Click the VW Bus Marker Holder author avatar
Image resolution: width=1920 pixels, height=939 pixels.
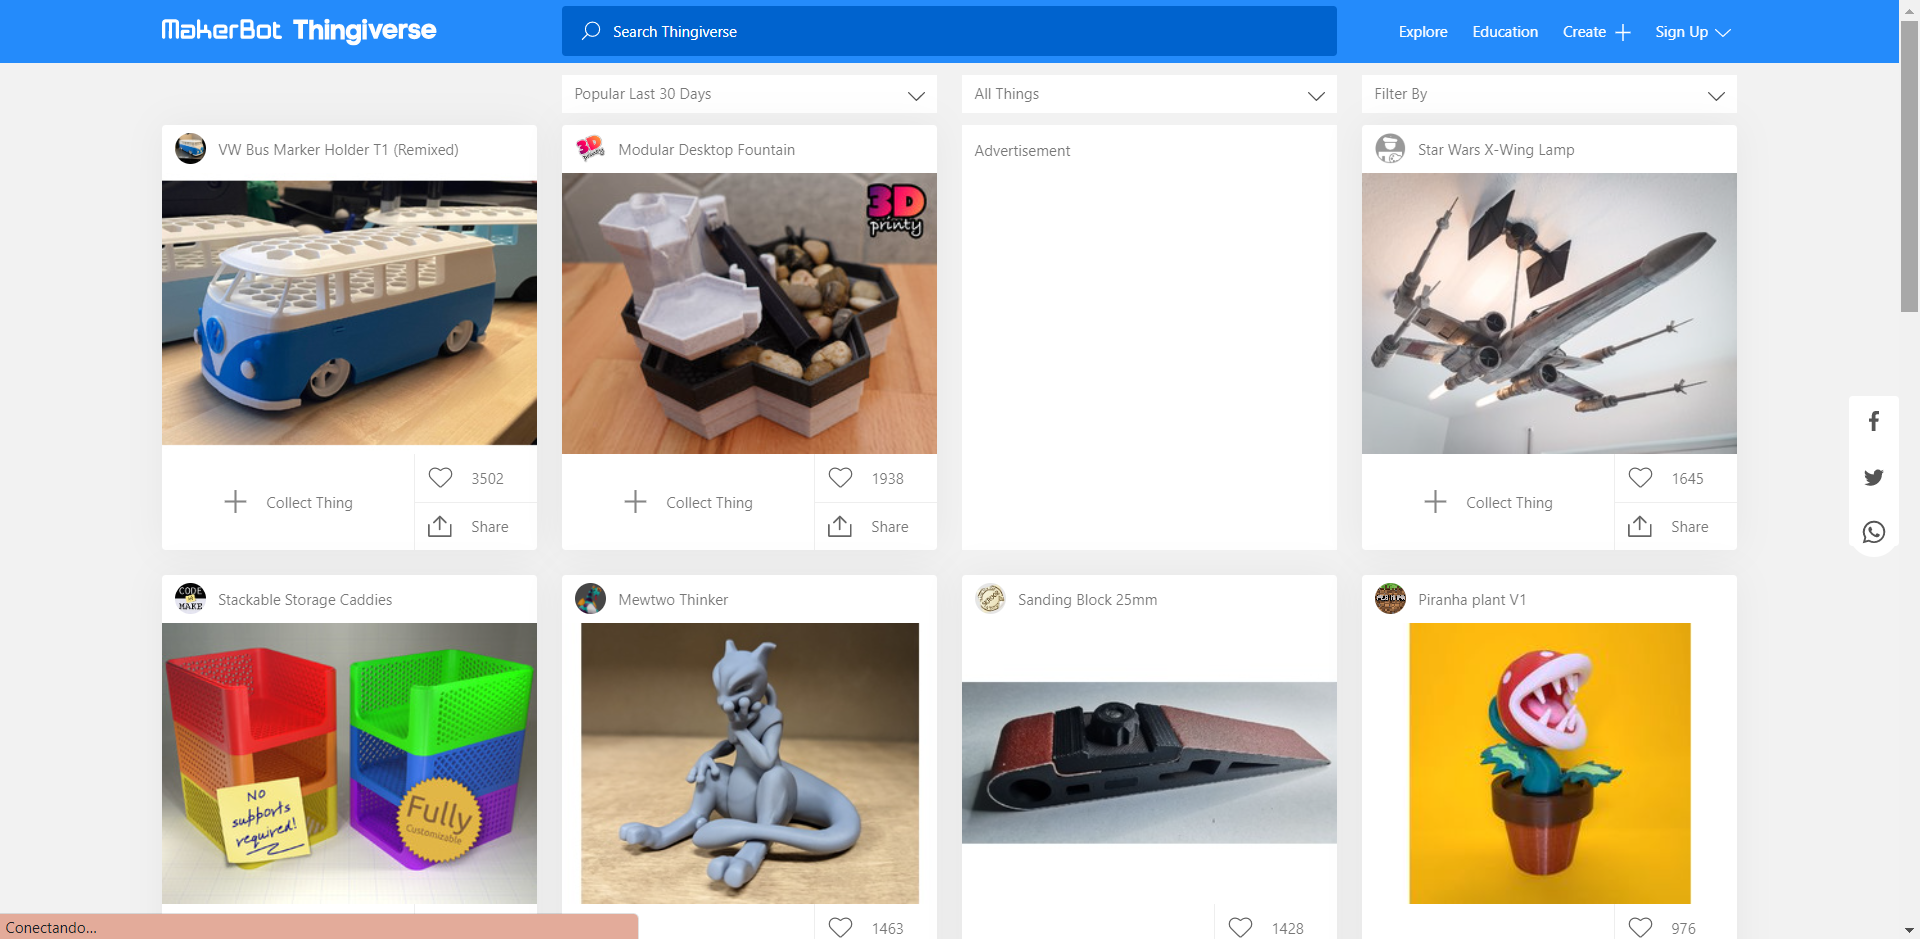190,149
